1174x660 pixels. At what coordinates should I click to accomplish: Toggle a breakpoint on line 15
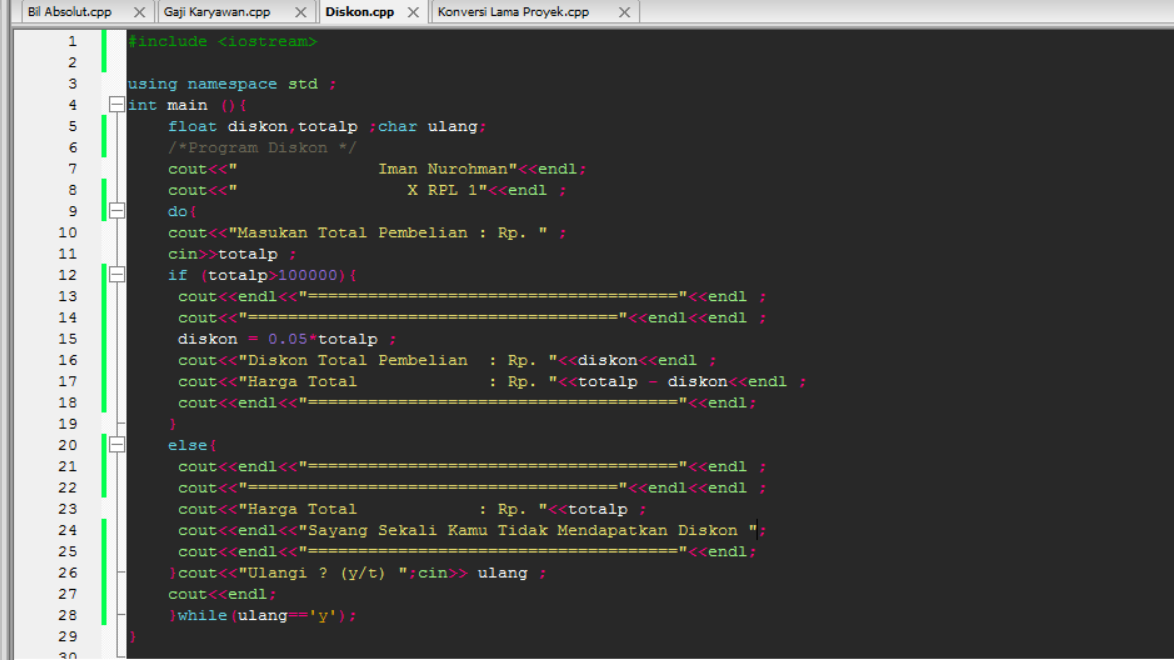point(68,338)
